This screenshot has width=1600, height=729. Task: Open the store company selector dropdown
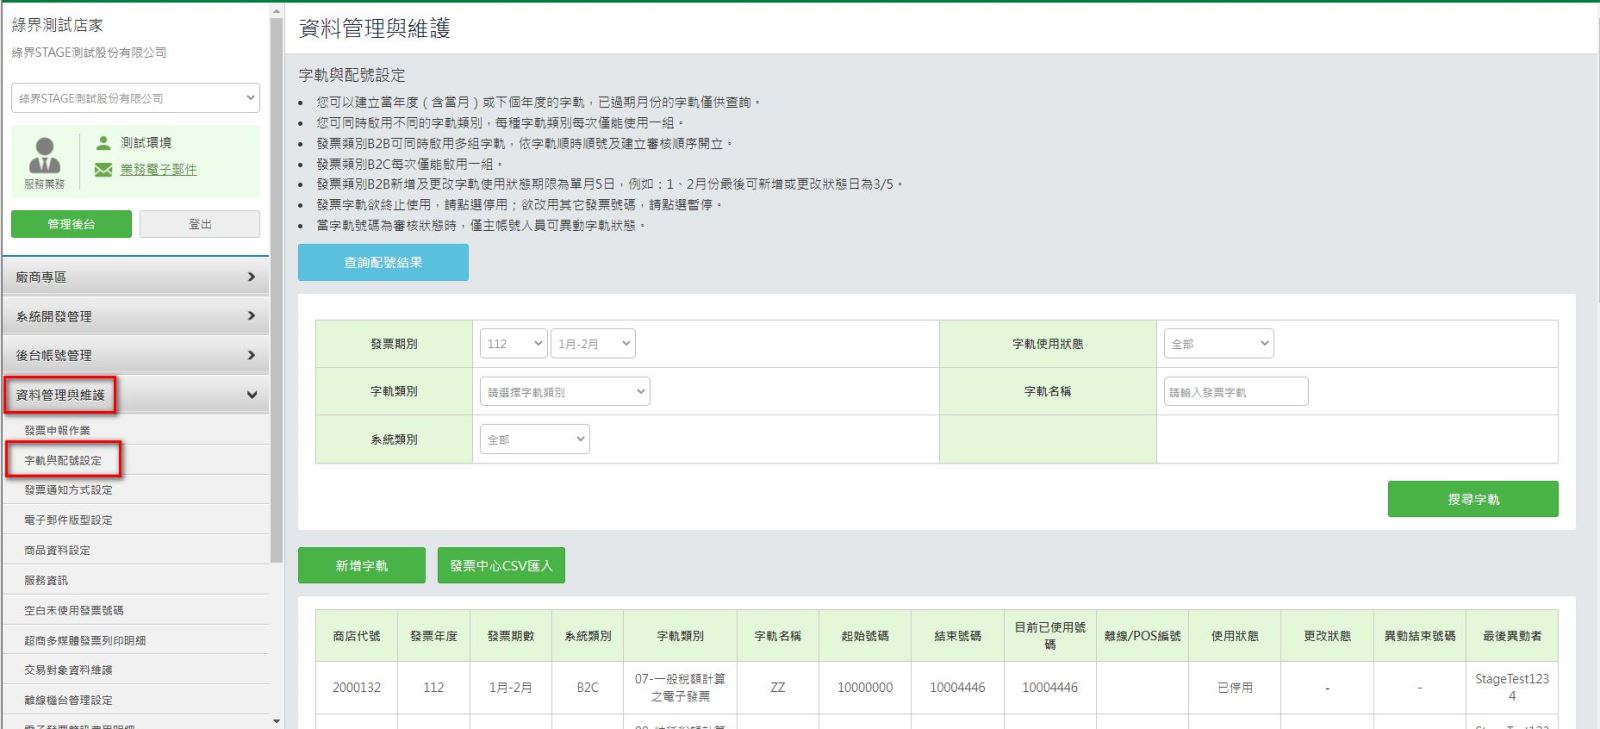click(x=135, y=98)
